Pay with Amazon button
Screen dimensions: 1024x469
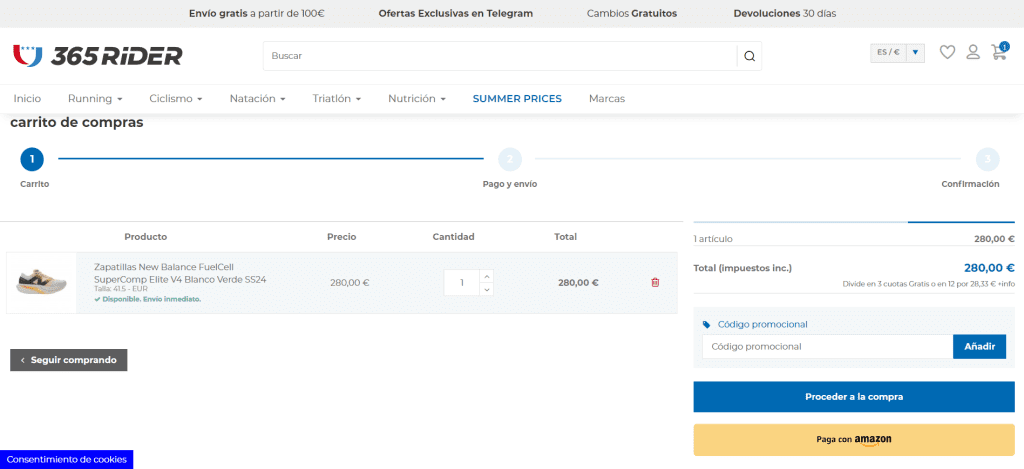tap(854, 440)
